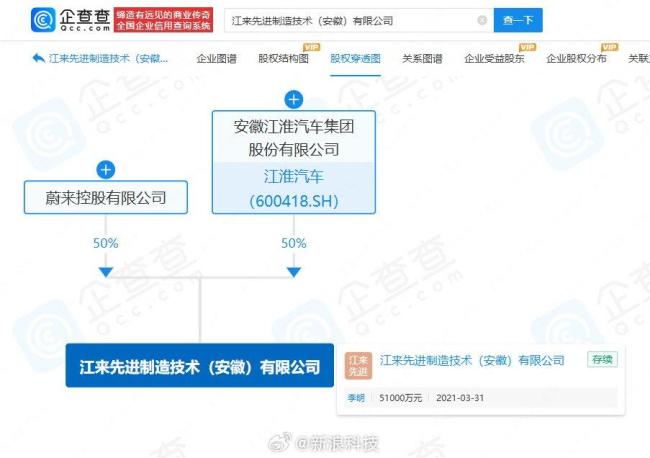
Task: Open the 江来先进制造技术 company link in the card
Action: click(x=472, y=360)
